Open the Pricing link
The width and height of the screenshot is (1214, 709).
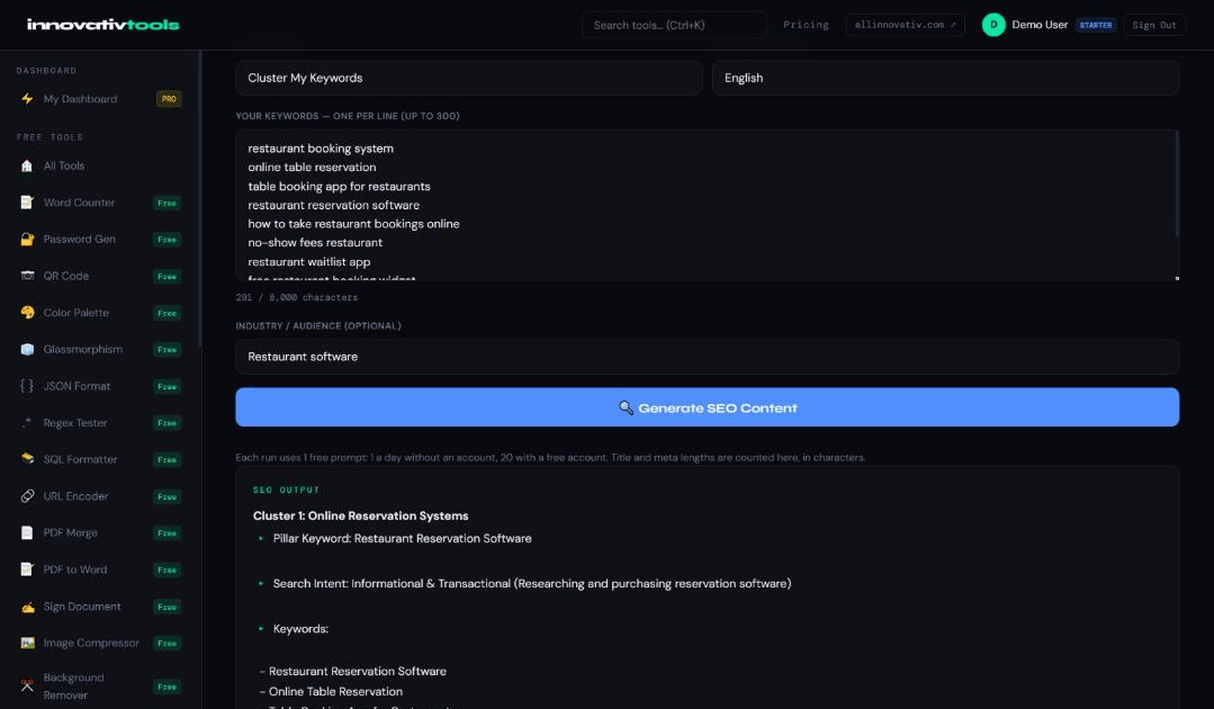pyautogui.click(x=806, y=25)
